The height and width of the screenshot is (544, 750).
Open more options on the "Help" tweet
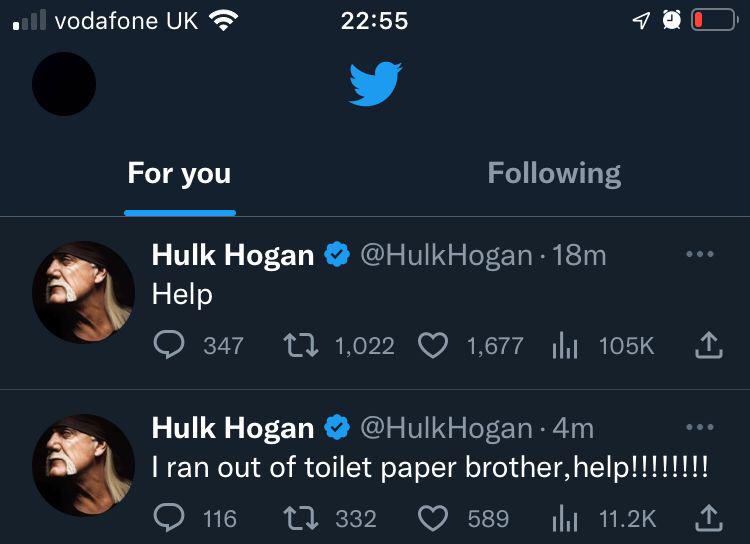(700, 255)
